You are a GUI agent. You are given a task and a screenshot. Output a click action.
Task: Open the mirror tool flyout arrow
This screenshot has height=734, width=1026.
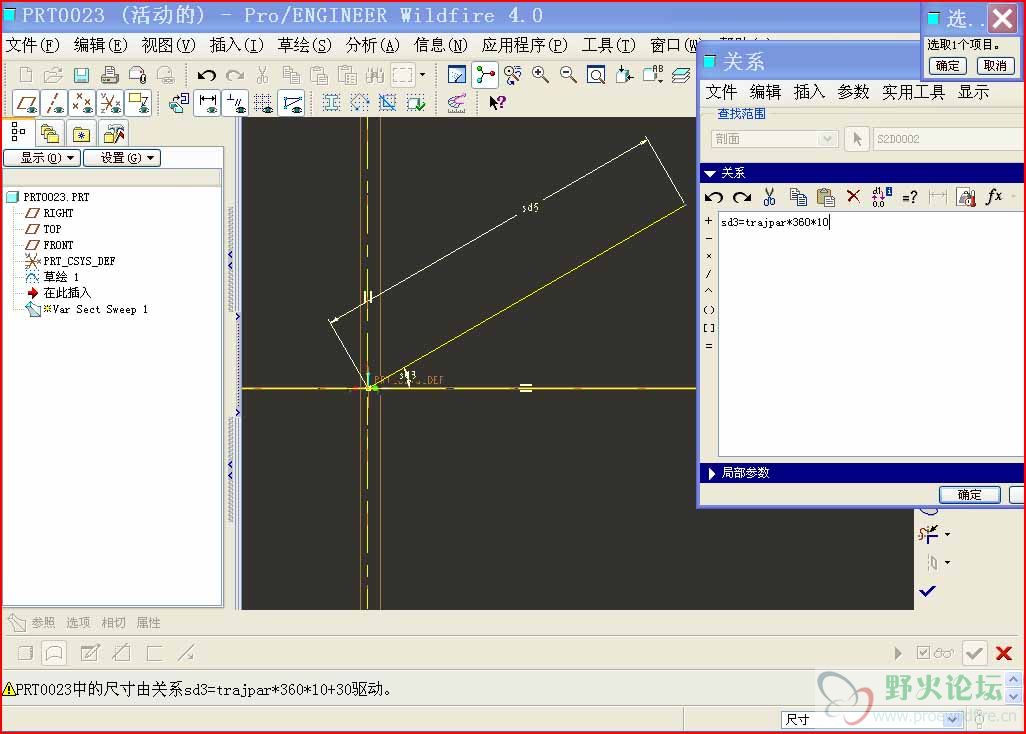(947, 562)
